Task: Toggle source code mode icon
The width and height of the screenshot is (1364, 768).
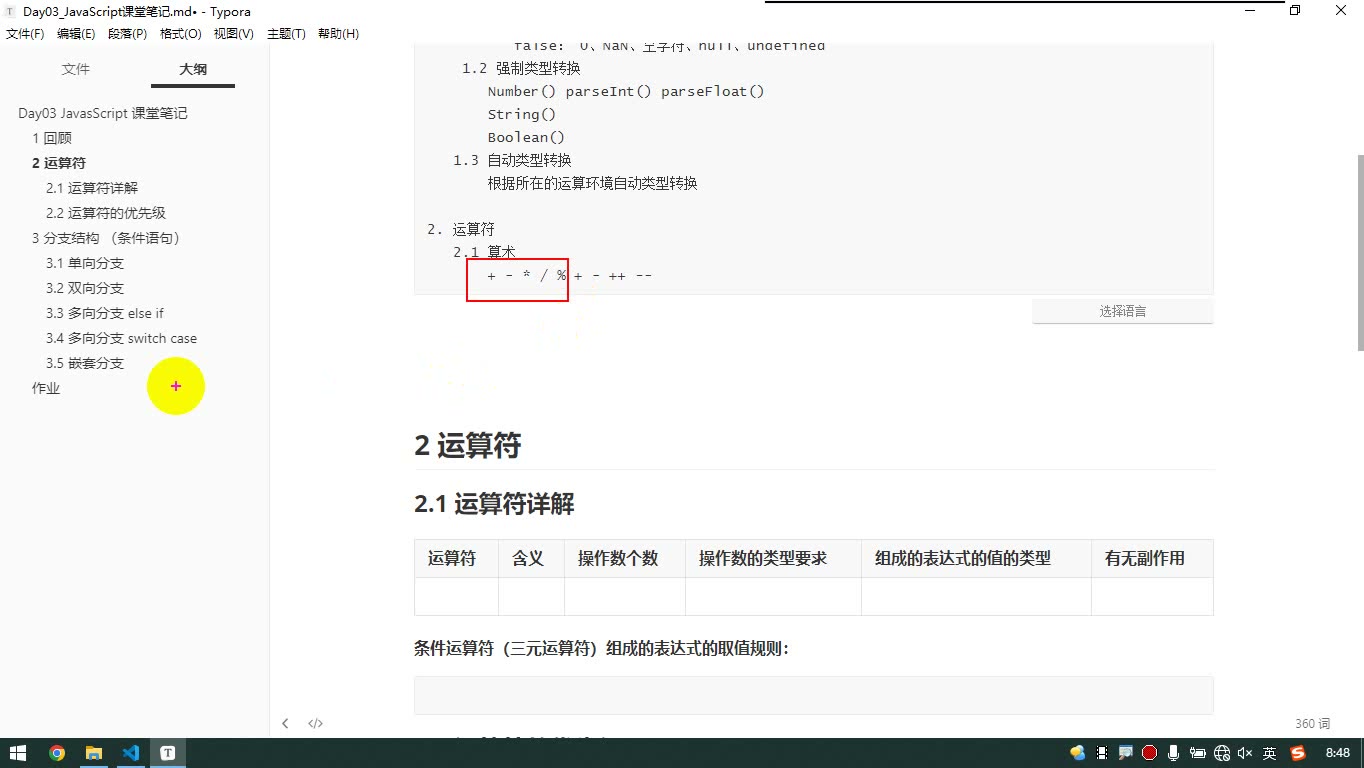Action: pos(315,723)
